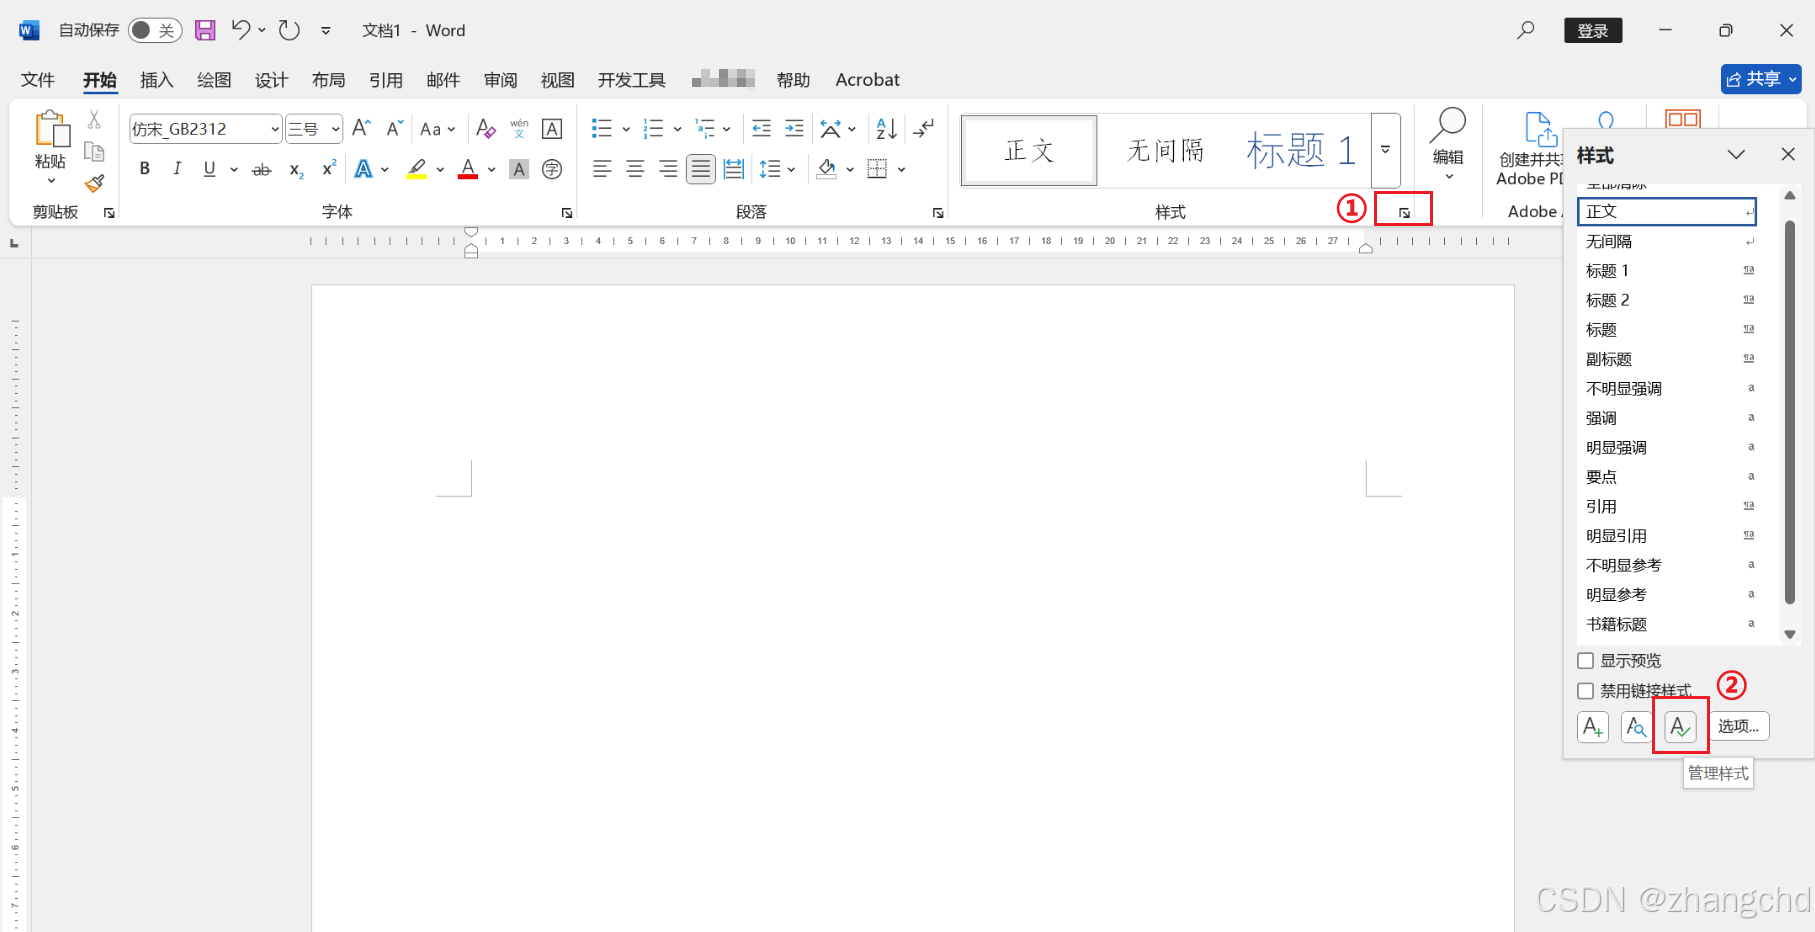Viewport: 1815px width, 932px height.
Task: Click the font color red A button
Action: pyautogui.click(x=468, y=170)
